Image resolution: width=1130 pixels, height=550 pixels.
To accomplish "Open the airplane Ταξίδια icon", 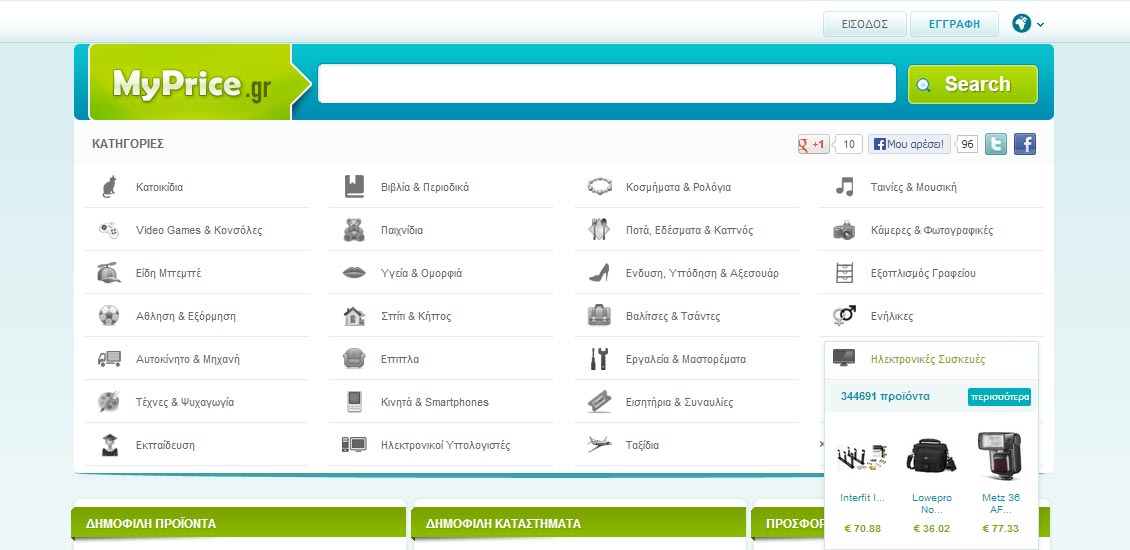I will tap(599, 445).
